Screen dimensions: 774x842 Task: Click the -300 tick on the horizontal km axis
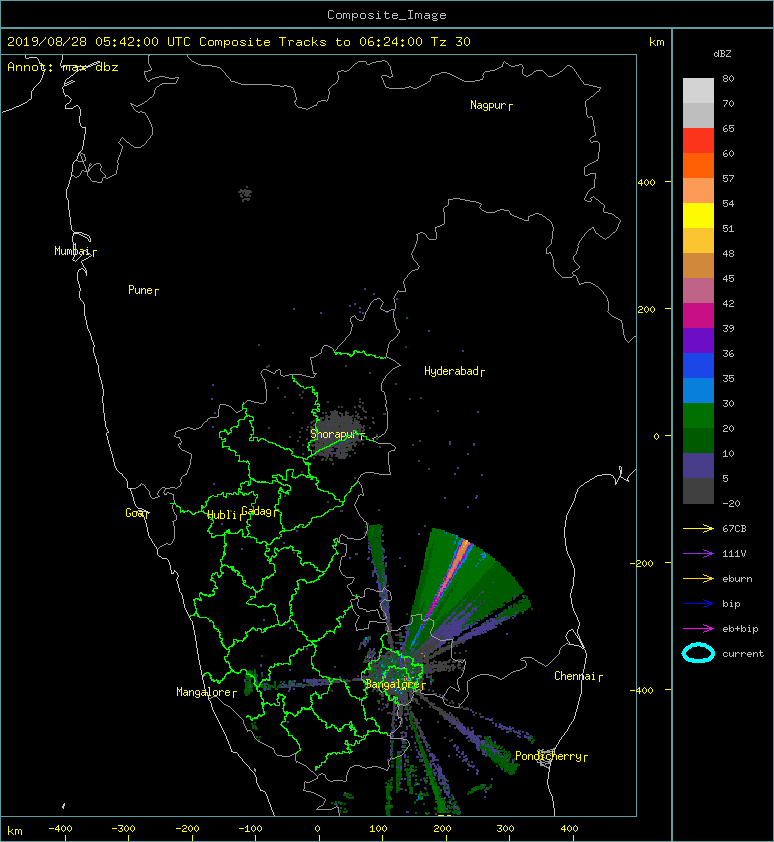click(x=123, y=829)
